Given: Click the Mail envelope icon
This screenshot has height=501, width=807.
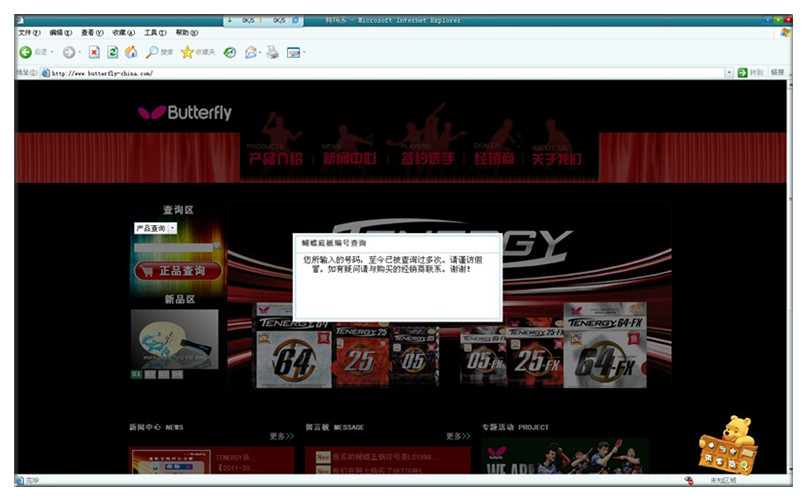Looking at the screenshot, I should (x=250, y=52).
